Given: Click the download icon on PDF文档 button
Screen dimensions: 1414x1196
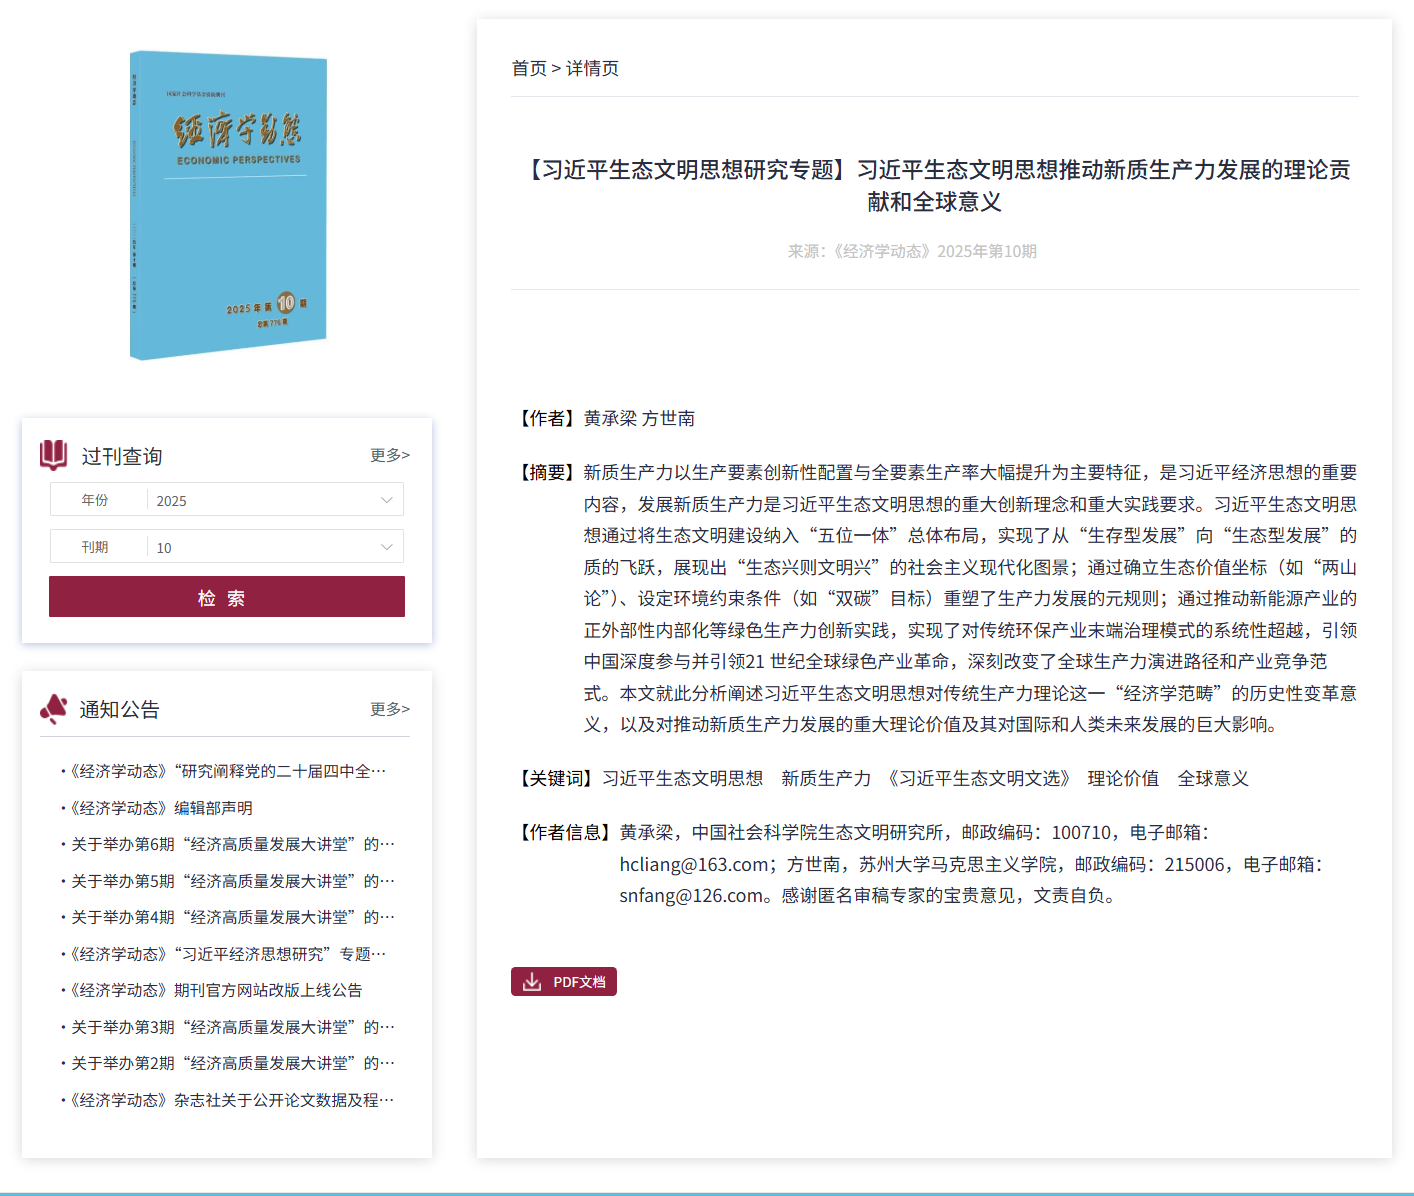Looking at the screenshot, I should tap(532, 982).
